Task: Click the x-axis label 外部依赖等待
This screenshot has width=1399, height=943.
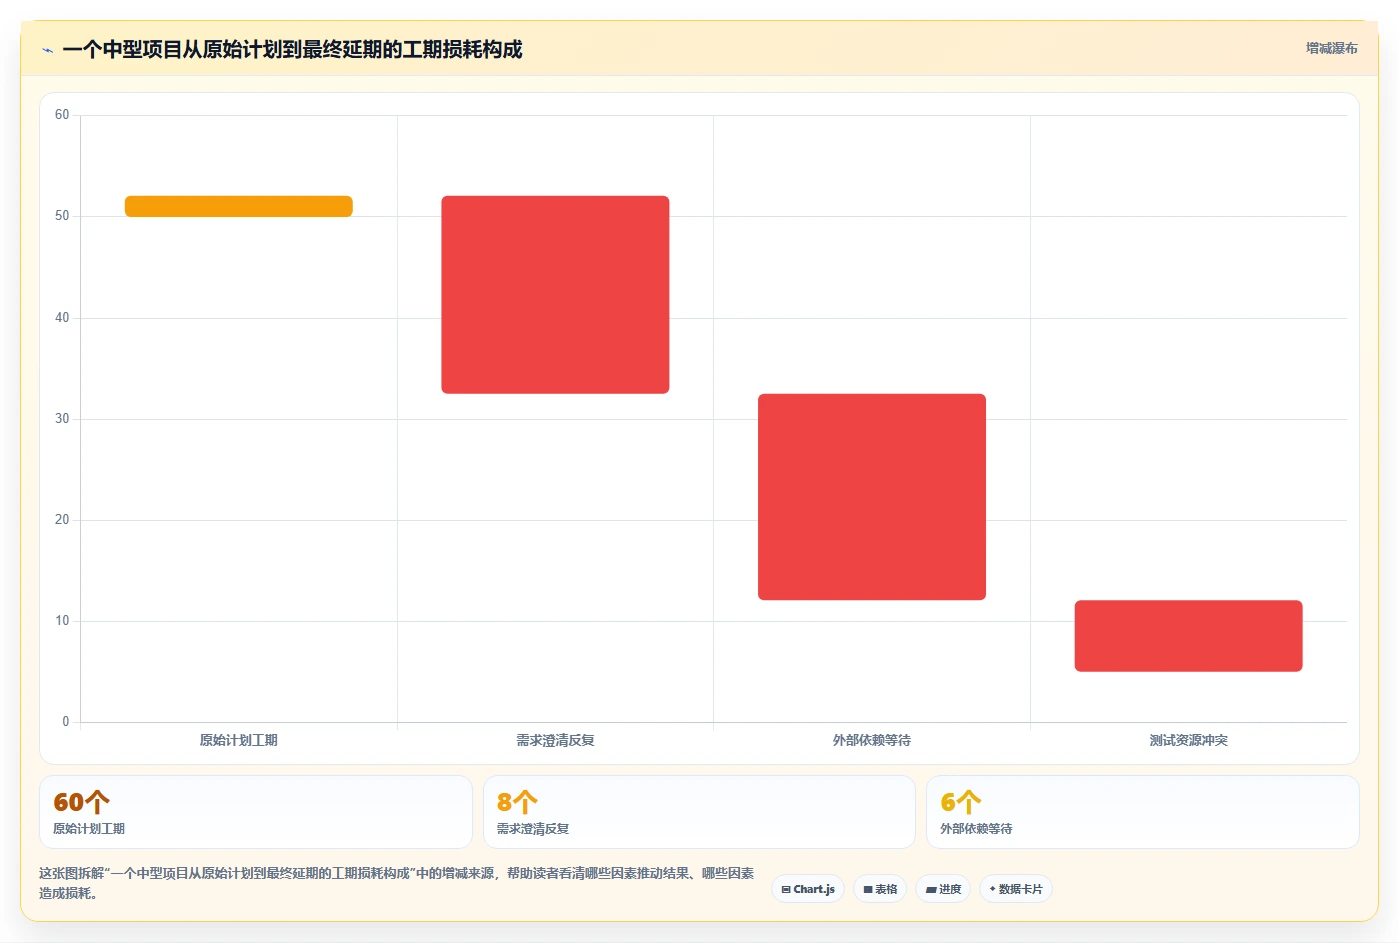Action: point(872,740)
